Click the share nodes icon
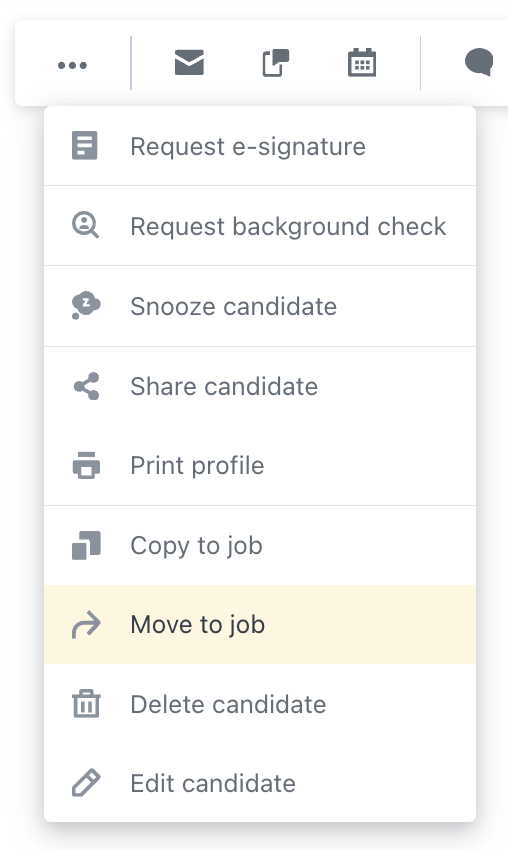Viewport: 508px width, 850px height. (x=86, y=386)
